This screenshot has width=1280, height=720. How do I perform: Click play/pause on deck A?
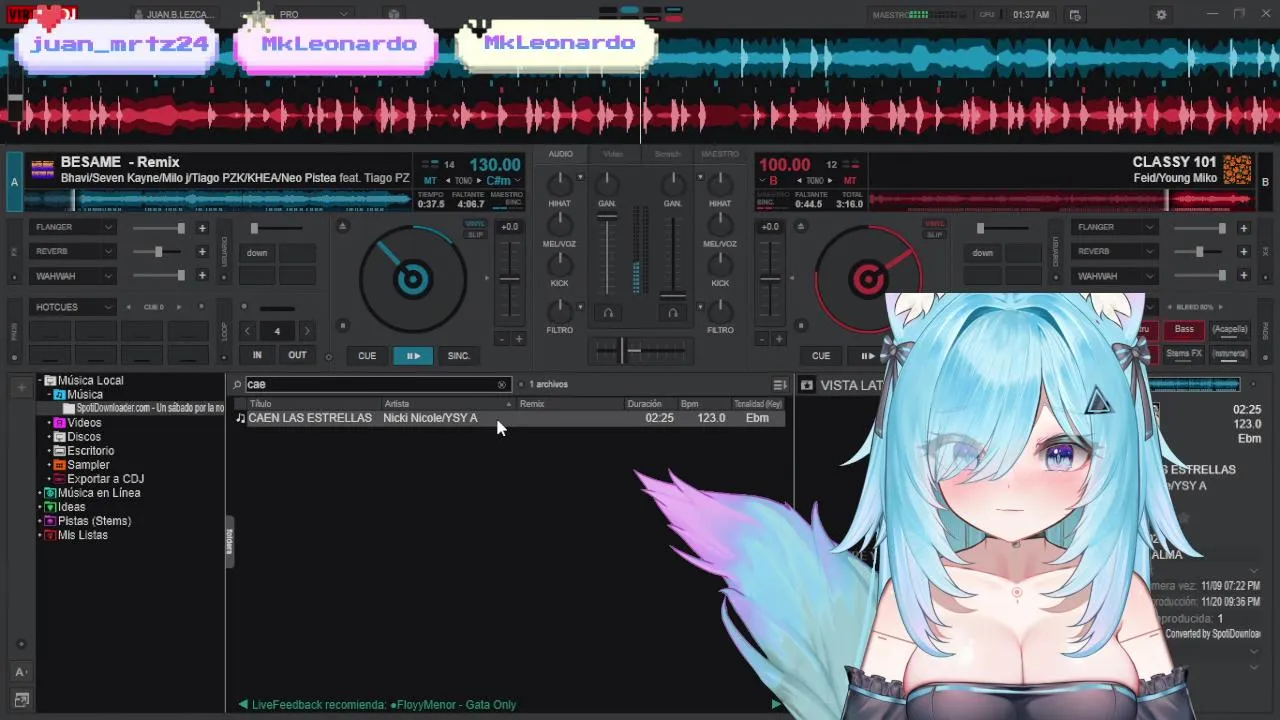pos(412,356)
